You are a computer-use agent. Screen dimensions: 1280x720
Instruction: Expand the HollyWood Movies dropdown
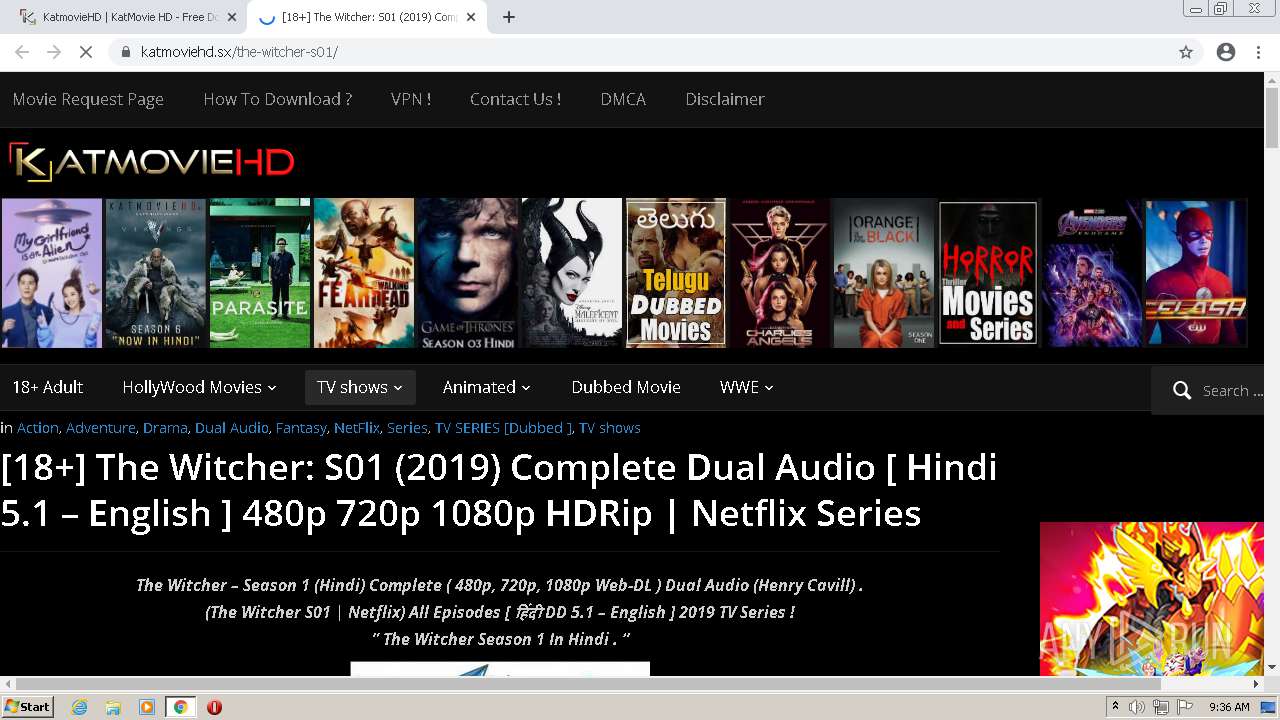tap(199, 387)
